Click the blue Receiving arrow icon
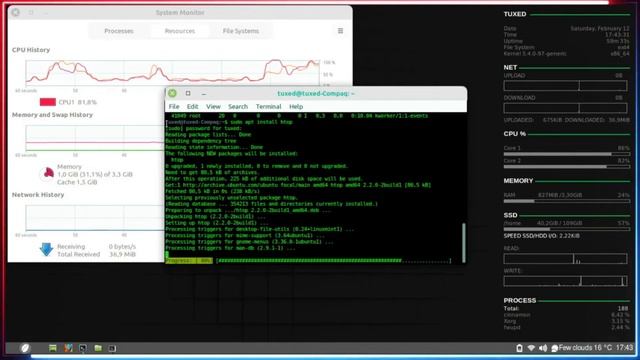 (46, 249)
